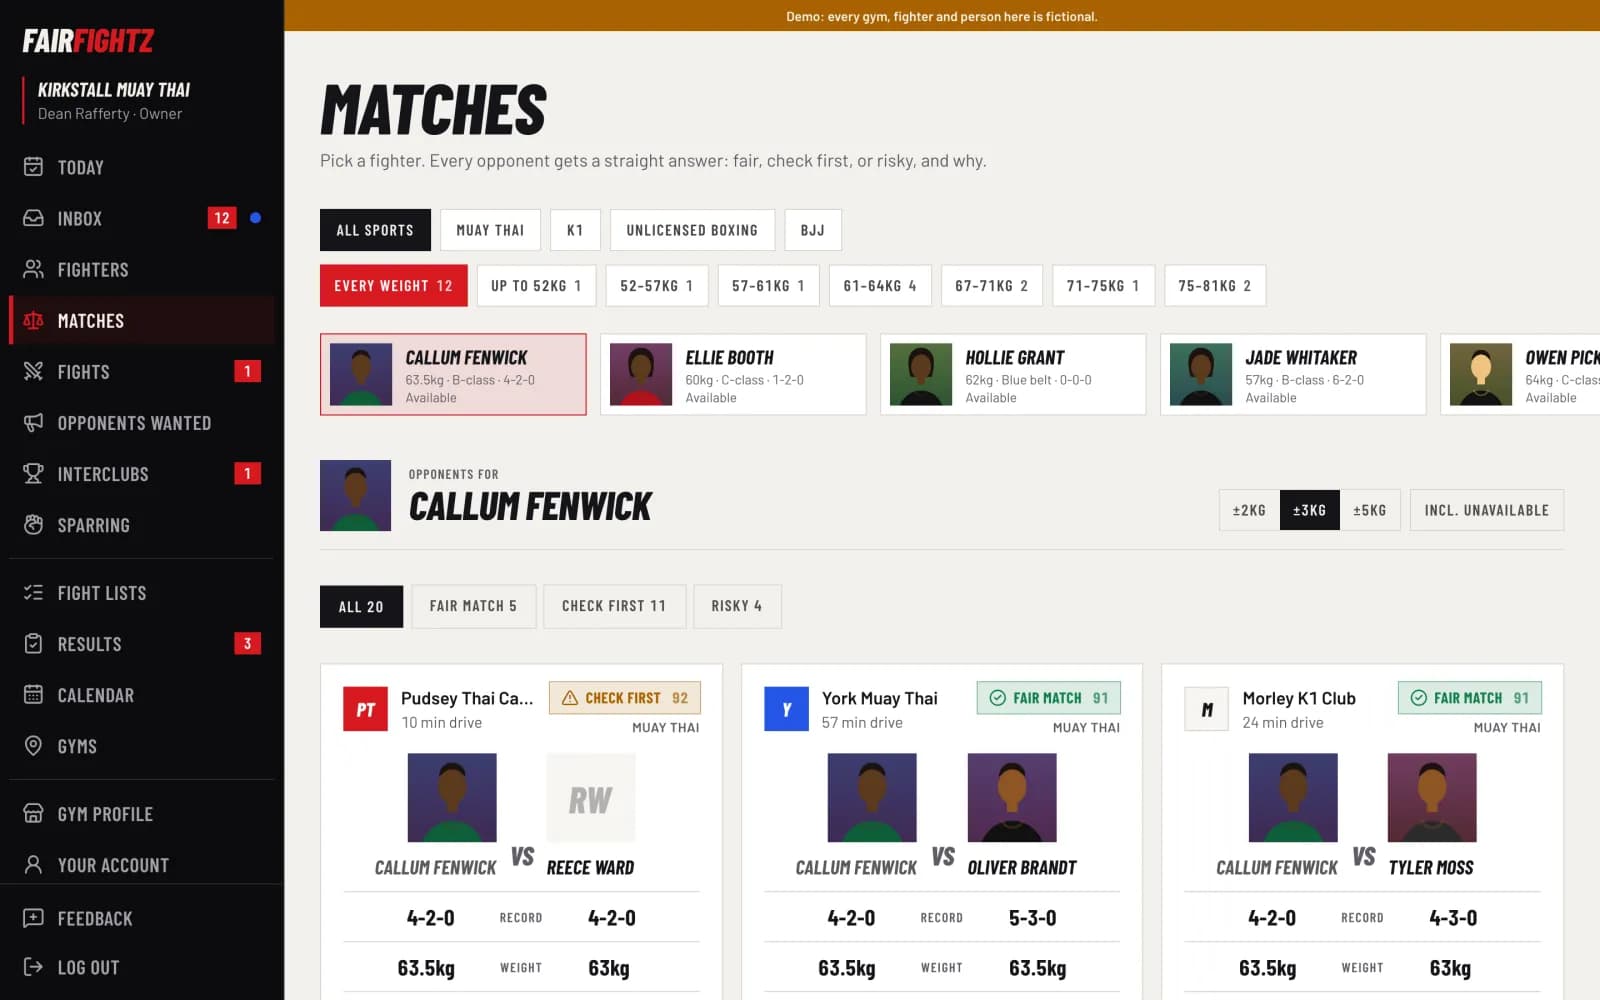Click the Pudsey Thai PT gym logo
This screenshot has width=1600, height=1000.
tap(365, 709)
